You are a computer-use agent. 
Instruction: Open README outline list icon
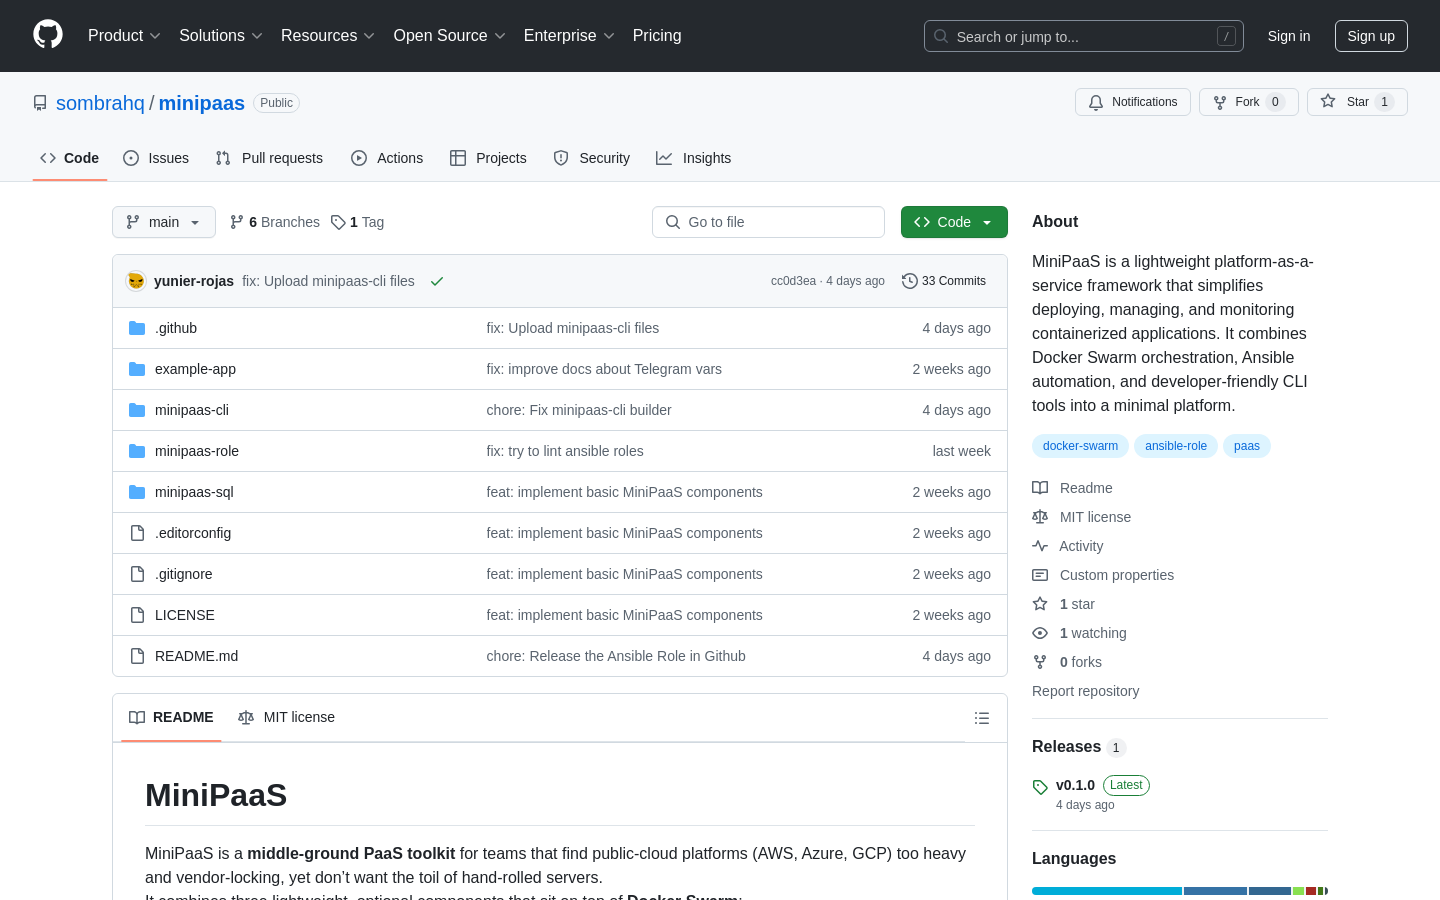tap(982, 718)
